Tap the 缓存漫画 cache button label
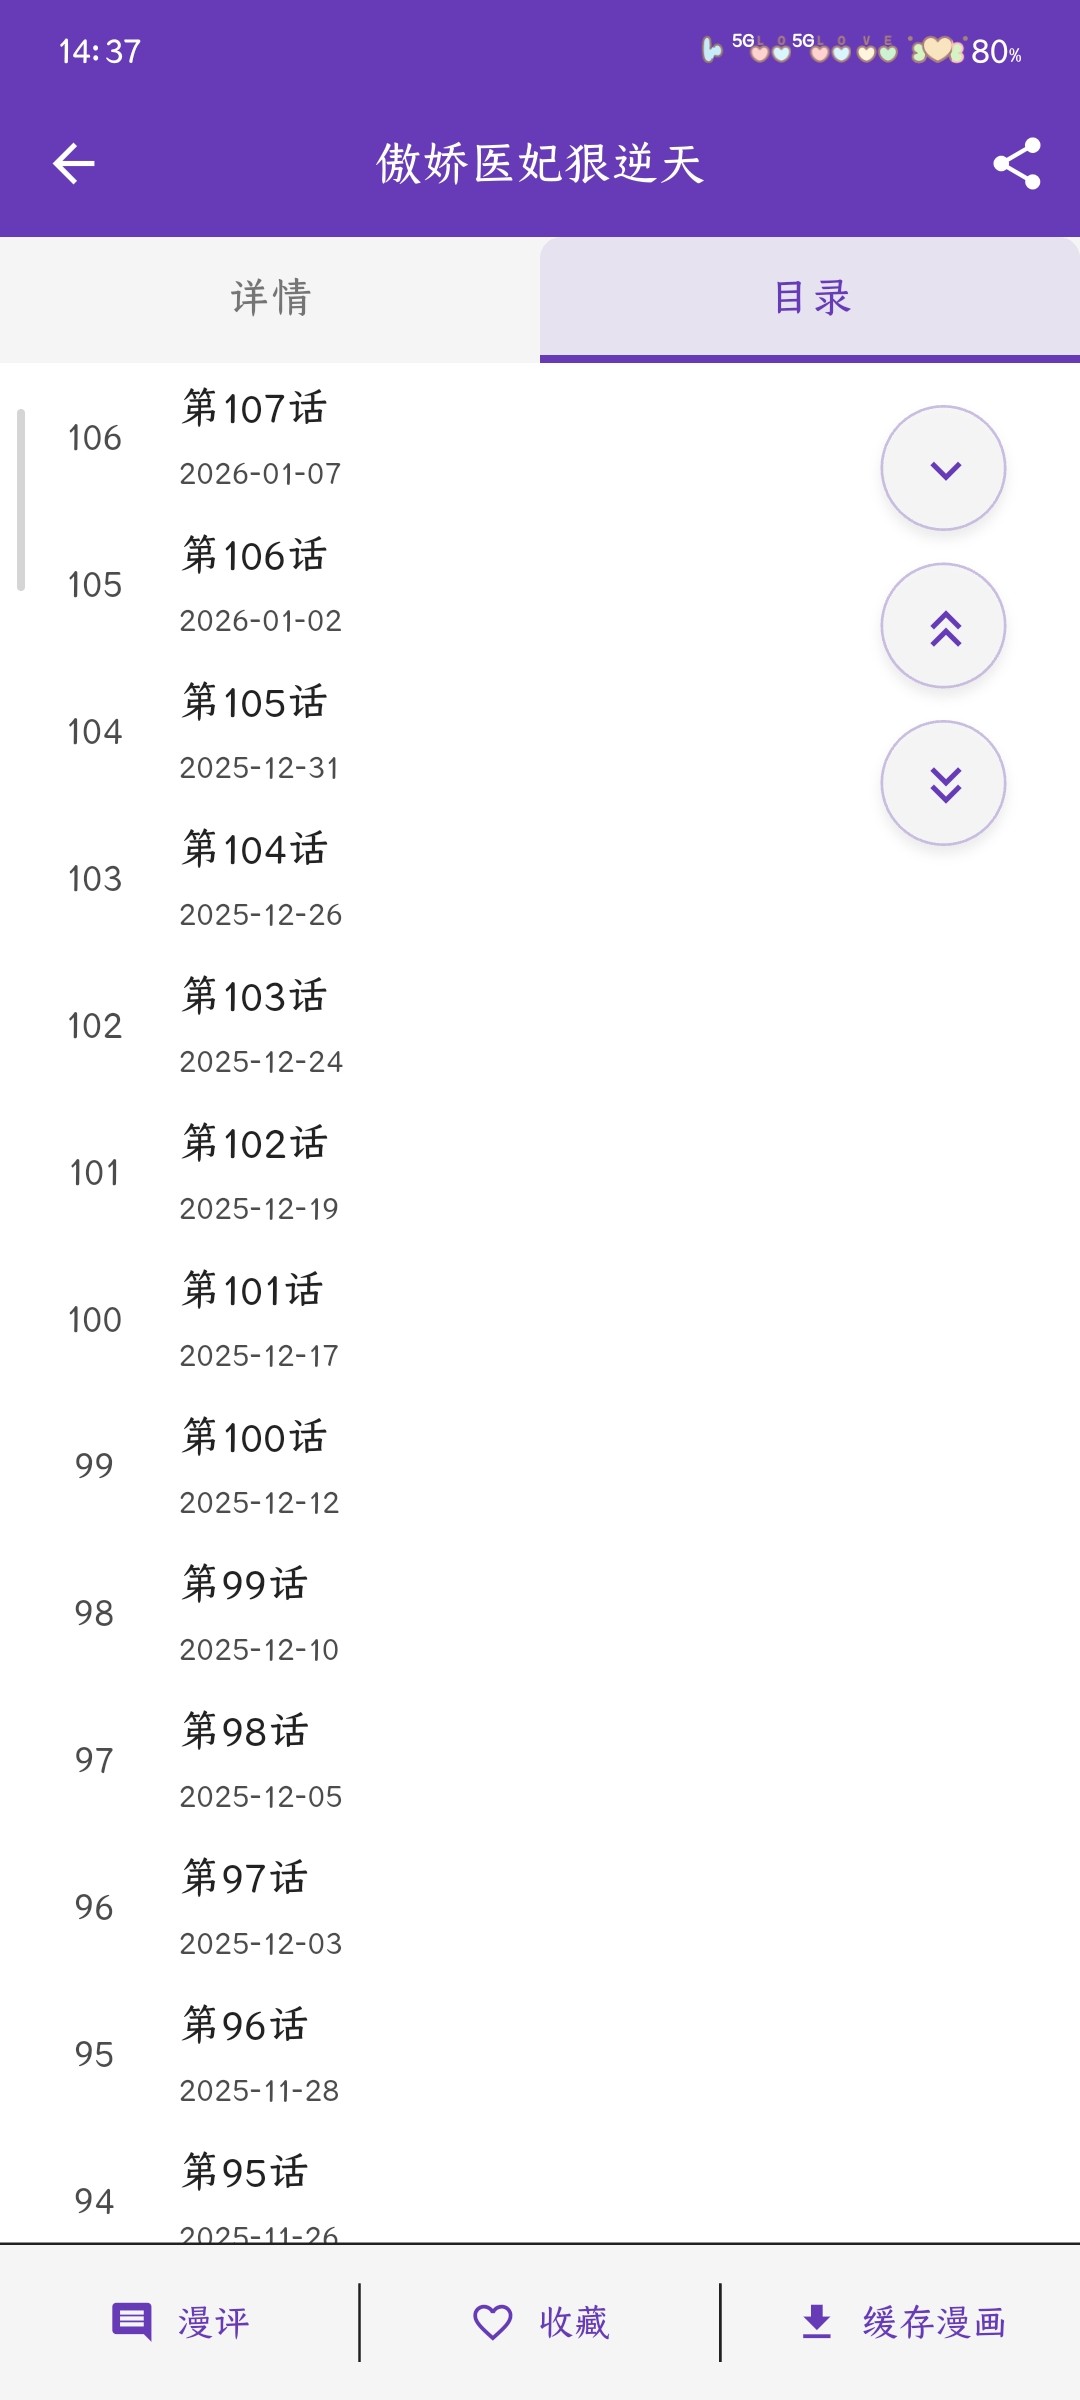 point(934,2322)
